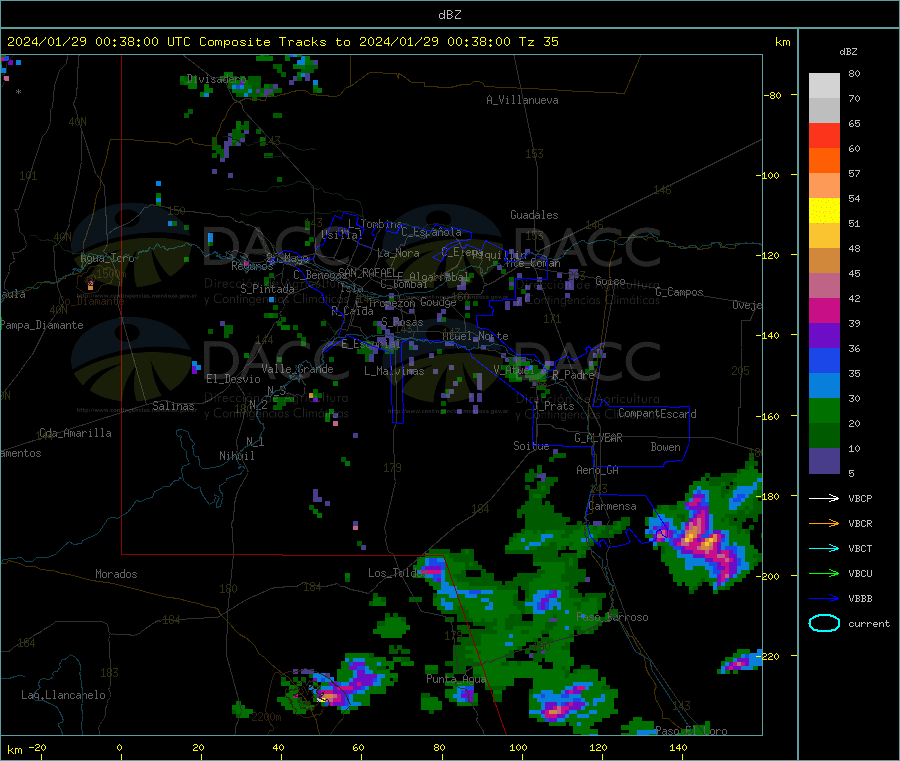
Task: Select the purple 36-39 dBZ color band
Action: pos(824,336)
